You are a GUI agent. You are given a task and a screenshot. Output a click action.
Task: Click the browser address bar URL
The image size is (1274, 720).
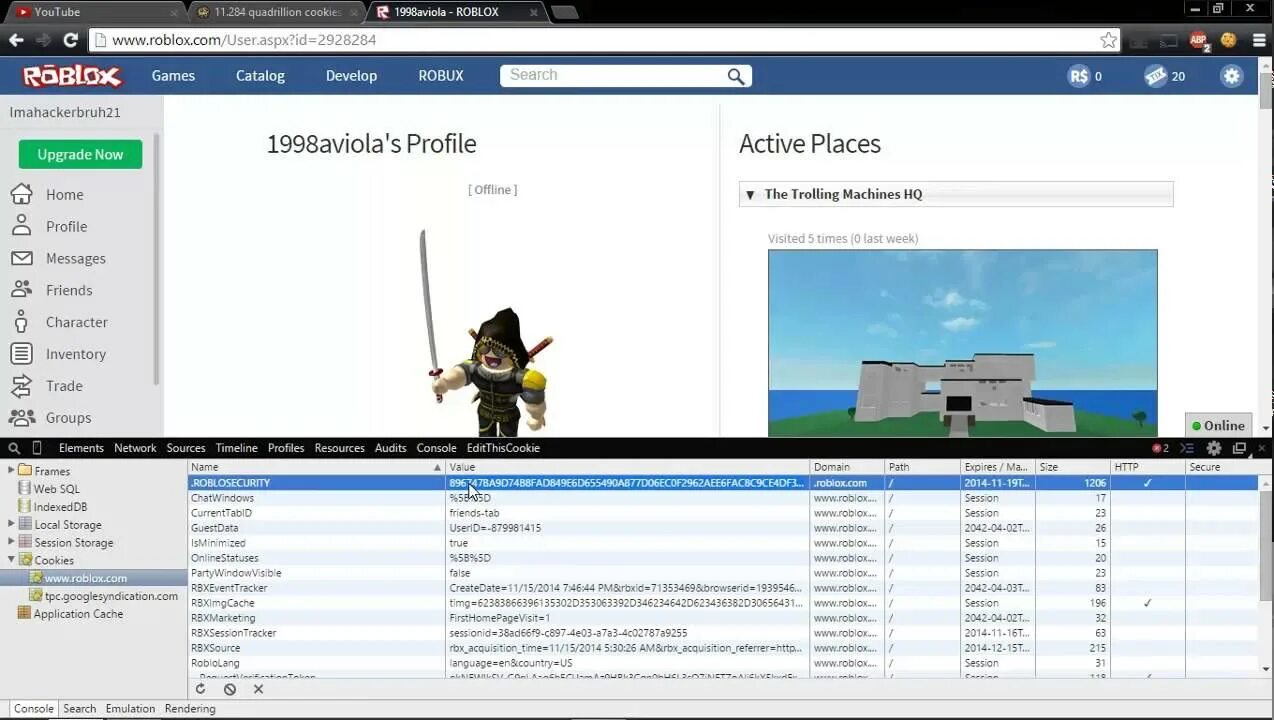point(244,40)
